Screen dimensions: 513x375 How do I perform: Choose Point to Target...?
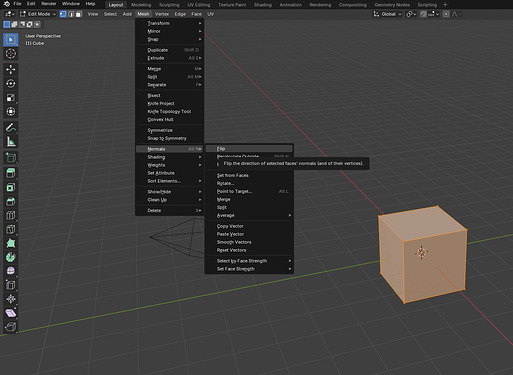[x=249, y=191]
